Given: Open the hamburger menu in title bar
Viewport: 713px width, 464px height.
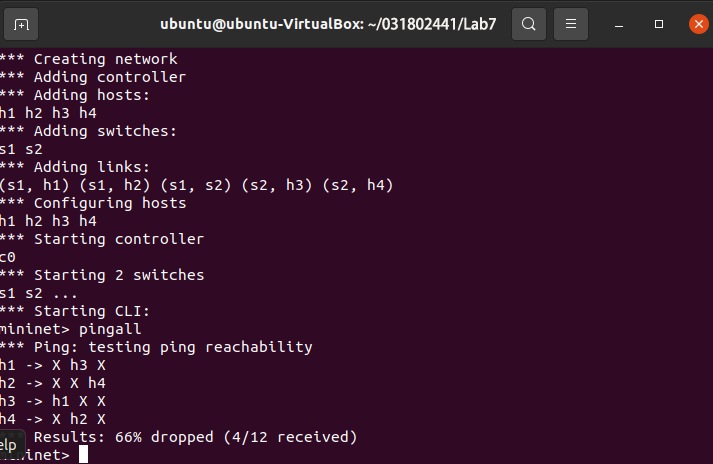Looking at the screenshot, I should [570, 22].
